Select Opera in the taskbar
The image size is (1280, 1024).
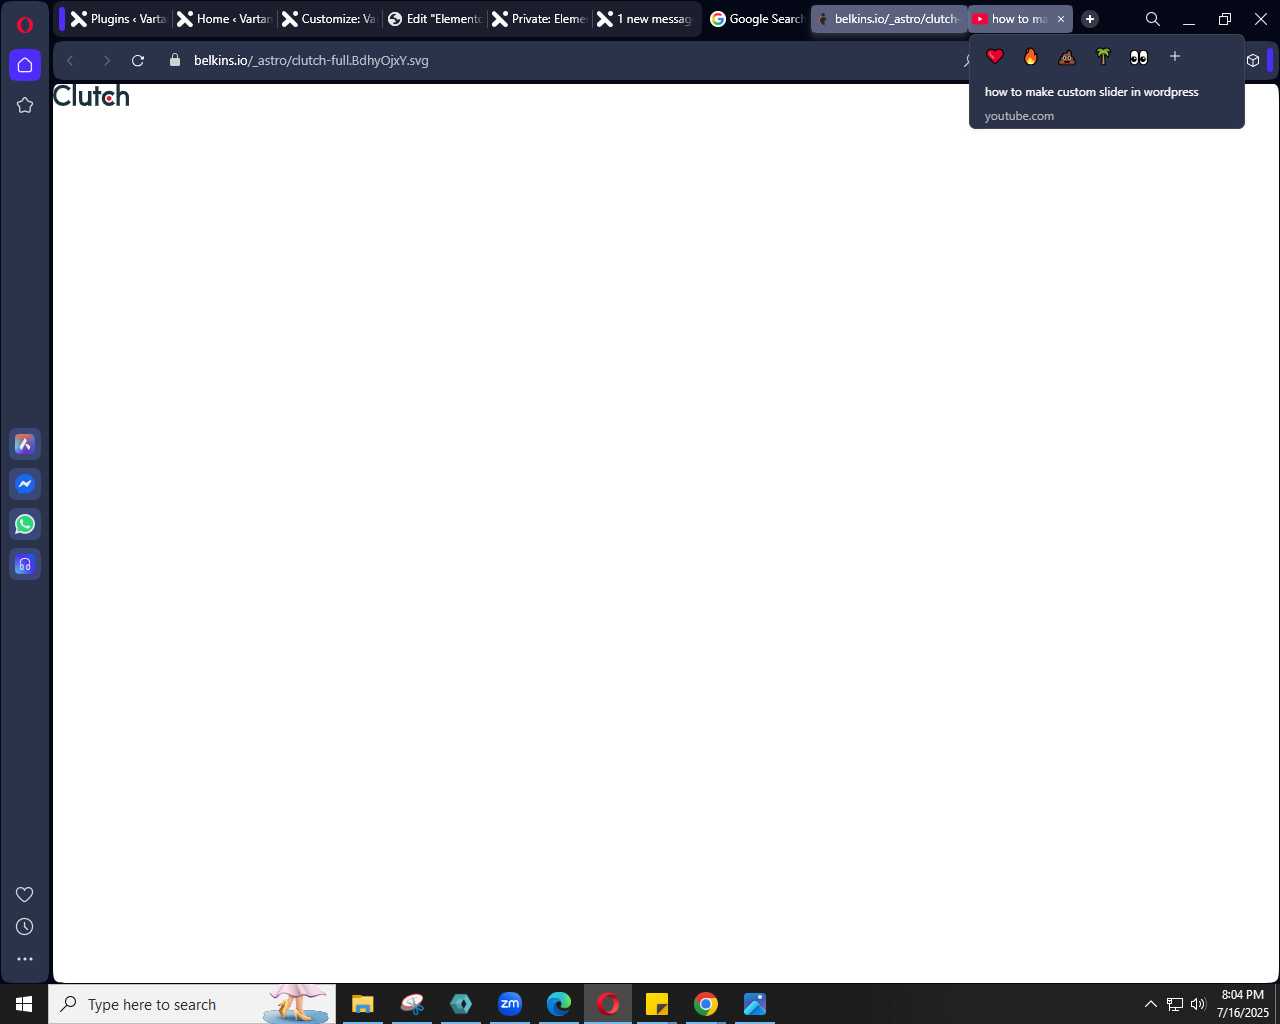[608, 1004]
